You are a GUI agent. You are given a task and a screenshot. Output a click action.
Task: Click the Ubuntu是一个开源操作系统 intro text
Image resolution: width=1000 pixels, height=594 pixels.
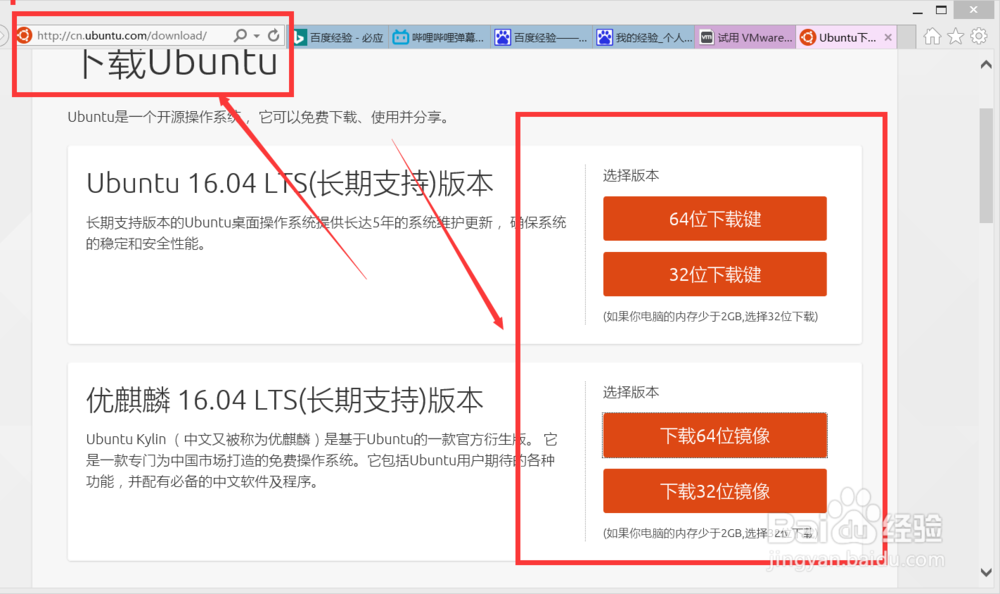coord(259,117)
